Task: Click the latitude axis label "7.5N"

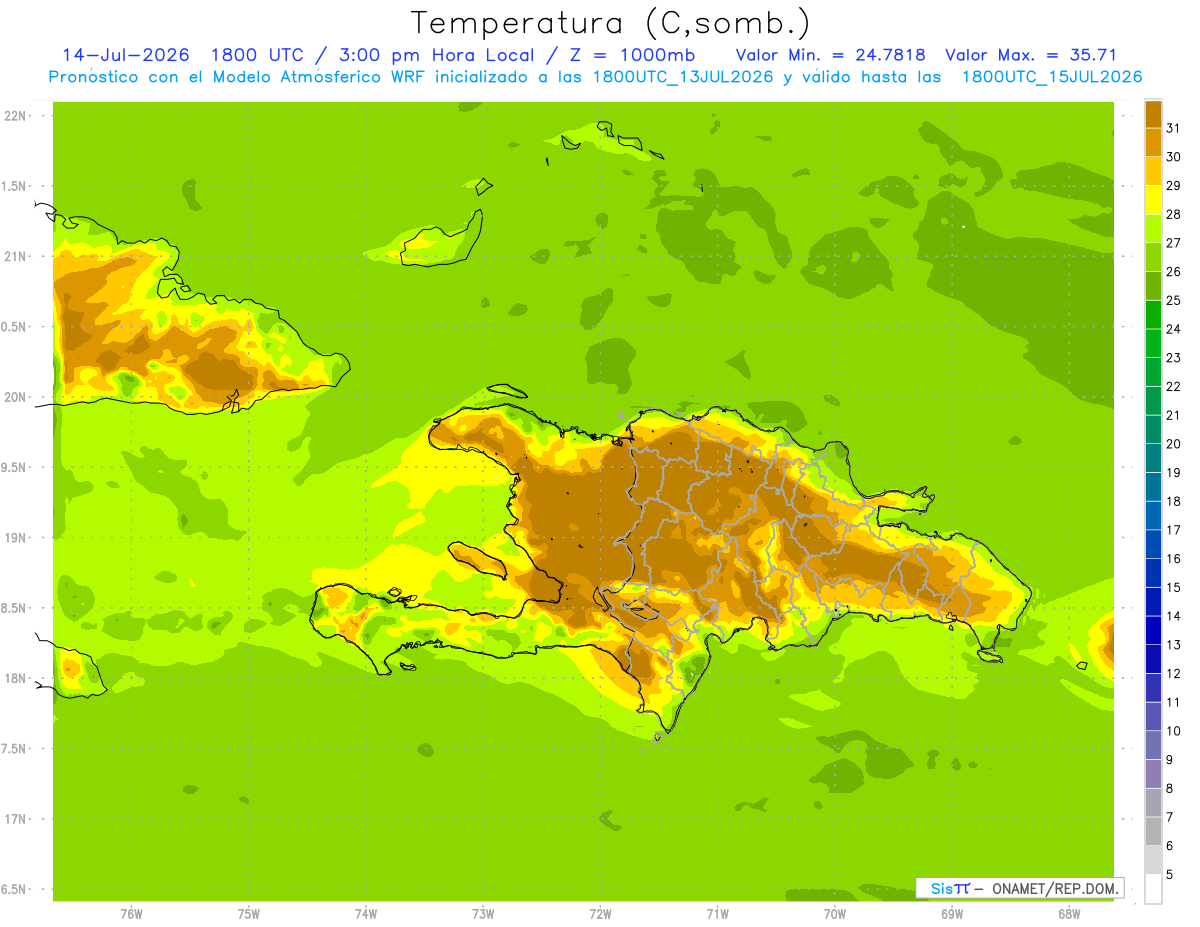Action: (14, 749)
